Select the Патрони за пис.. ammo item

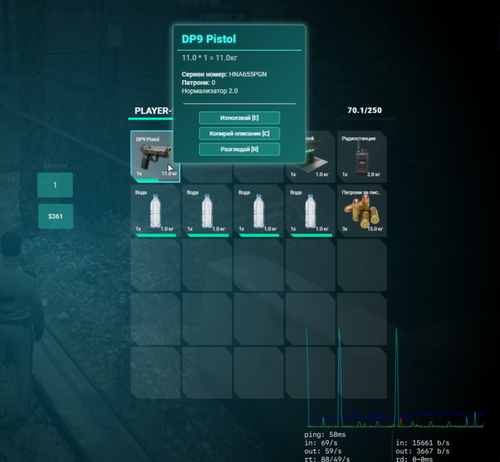click(x=362, y=211)
